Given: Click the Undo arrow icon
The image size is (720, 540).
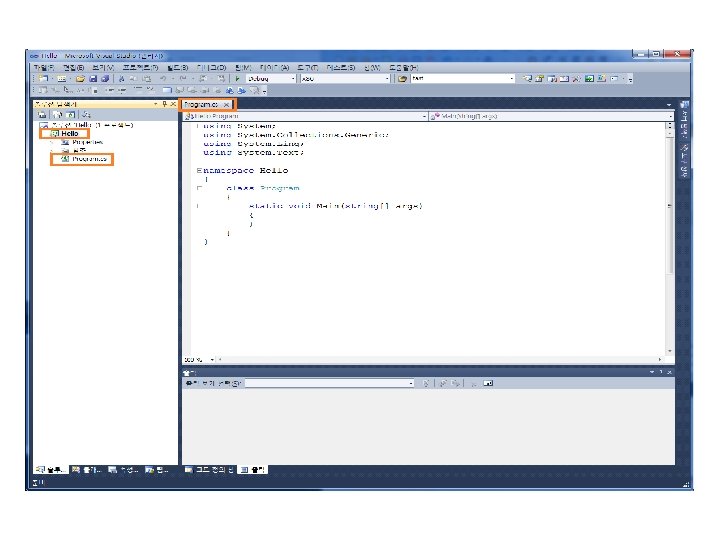Looking at the screenshot, I should (x=163, y=79).
